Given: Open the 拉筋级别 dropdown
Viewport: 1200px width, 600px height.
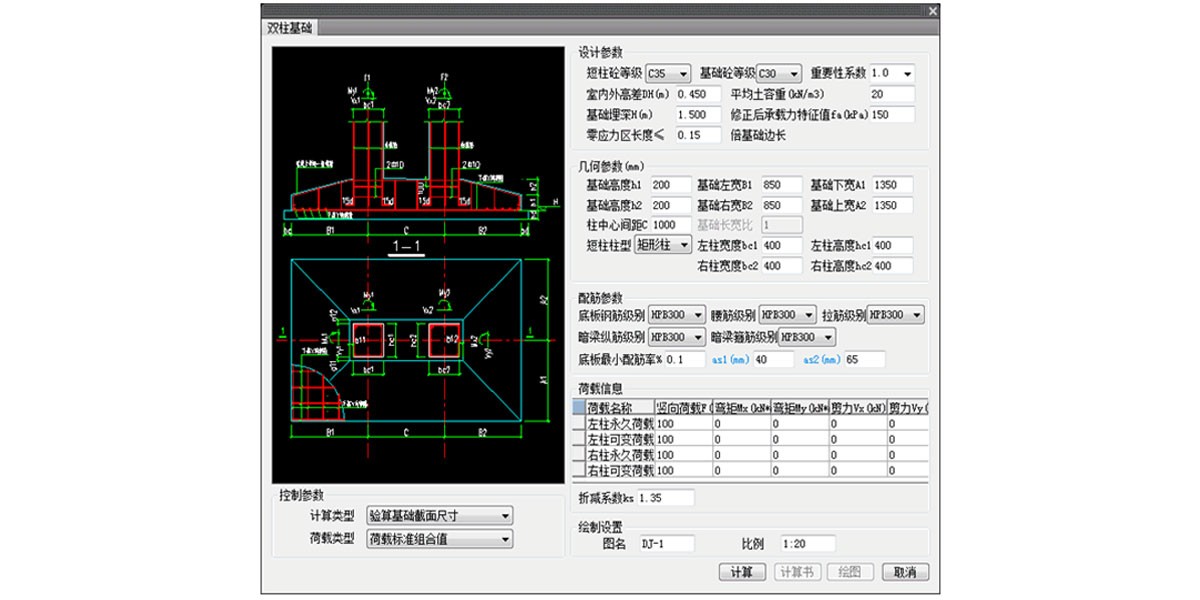Looking at the screenshot, I should (x=895, y=315).
